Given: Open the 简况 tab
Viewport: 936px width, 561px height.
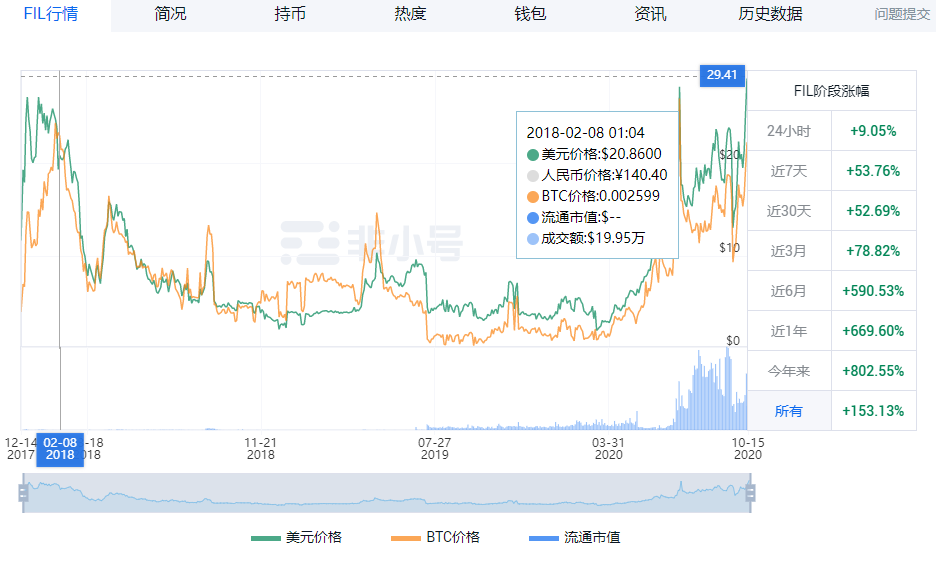Looking at the screenshot, I should point(170,14).
